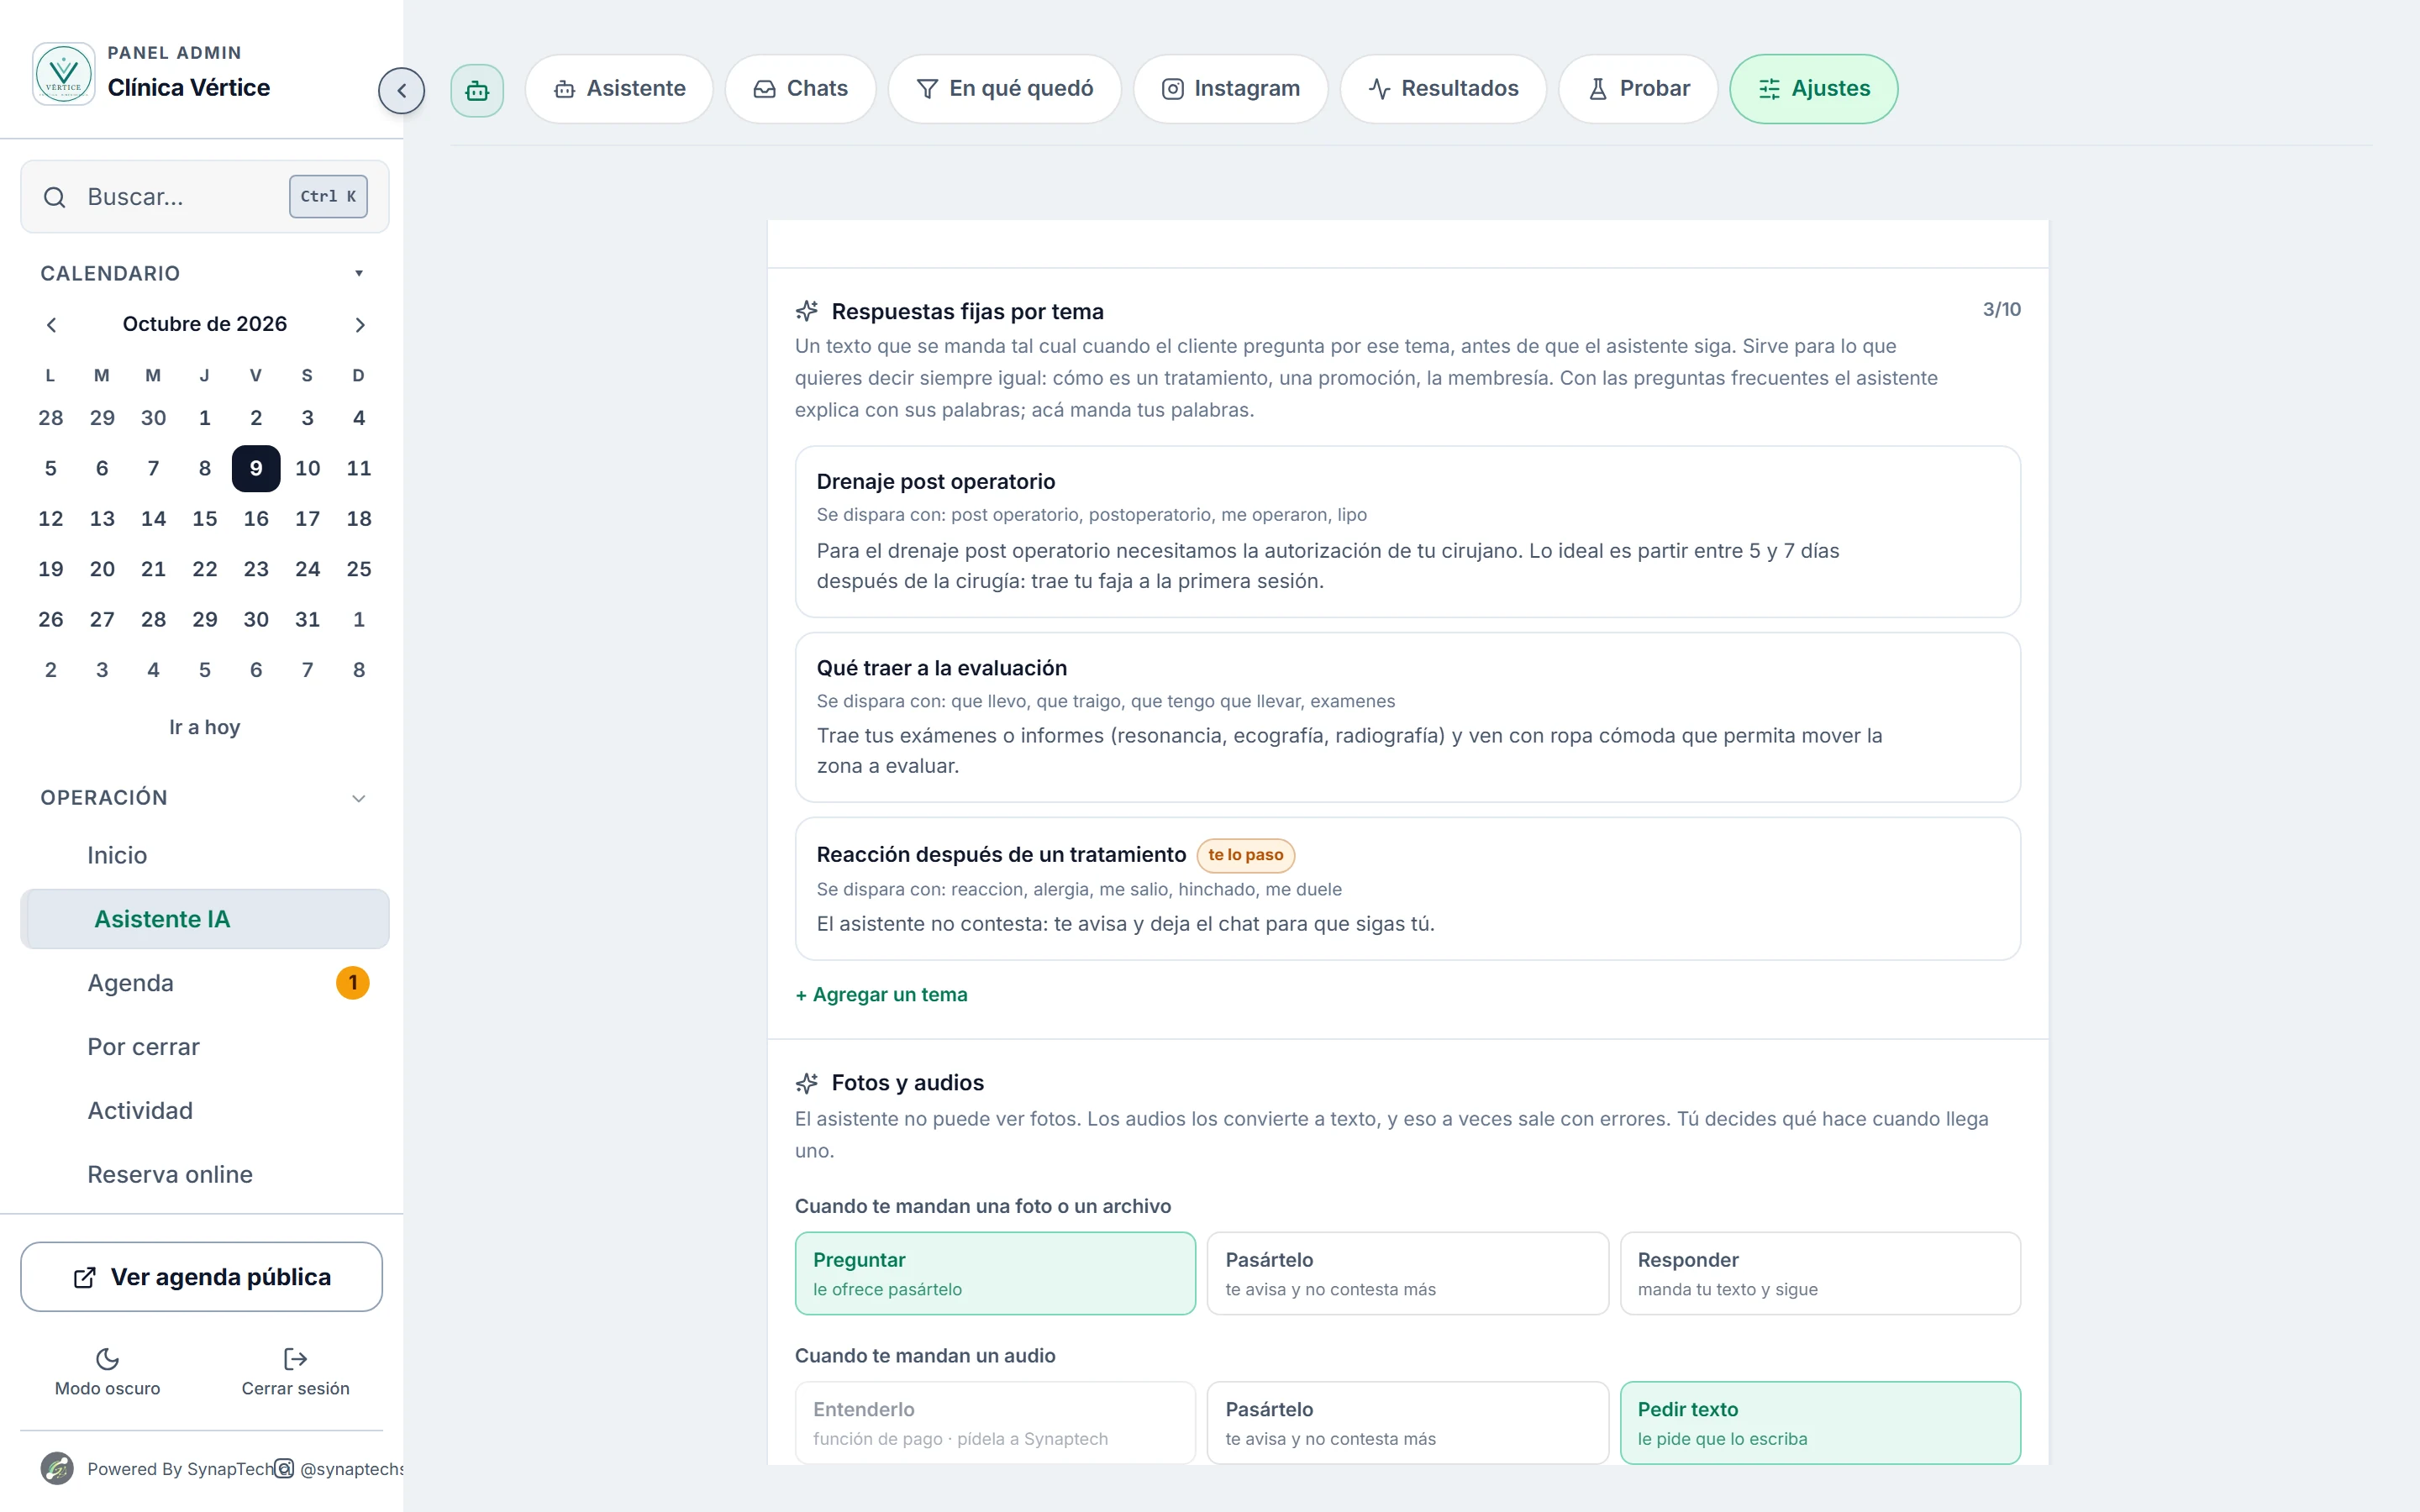Click the sparkle icon beside Fotos y audios
The height and width of the screenshot is (1512, 2420).
(x=807, y=1083)
